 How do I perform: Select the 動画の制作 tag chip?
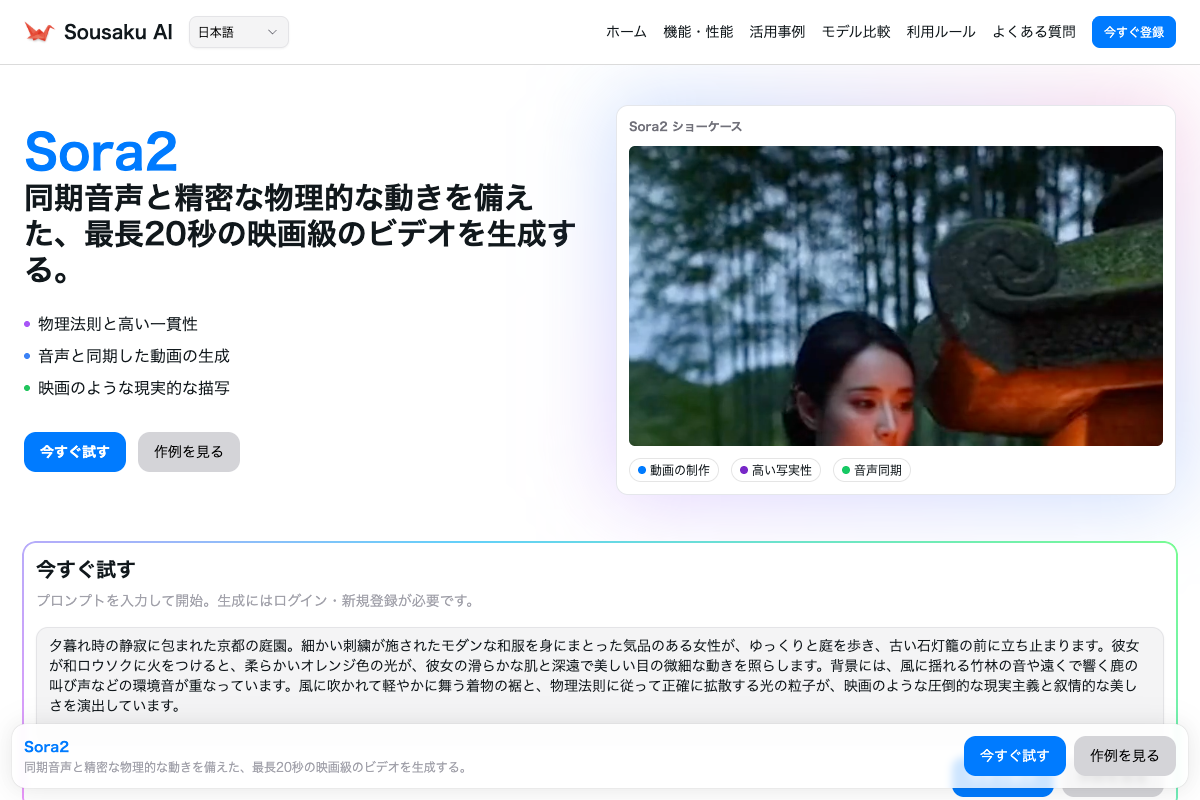674,470
